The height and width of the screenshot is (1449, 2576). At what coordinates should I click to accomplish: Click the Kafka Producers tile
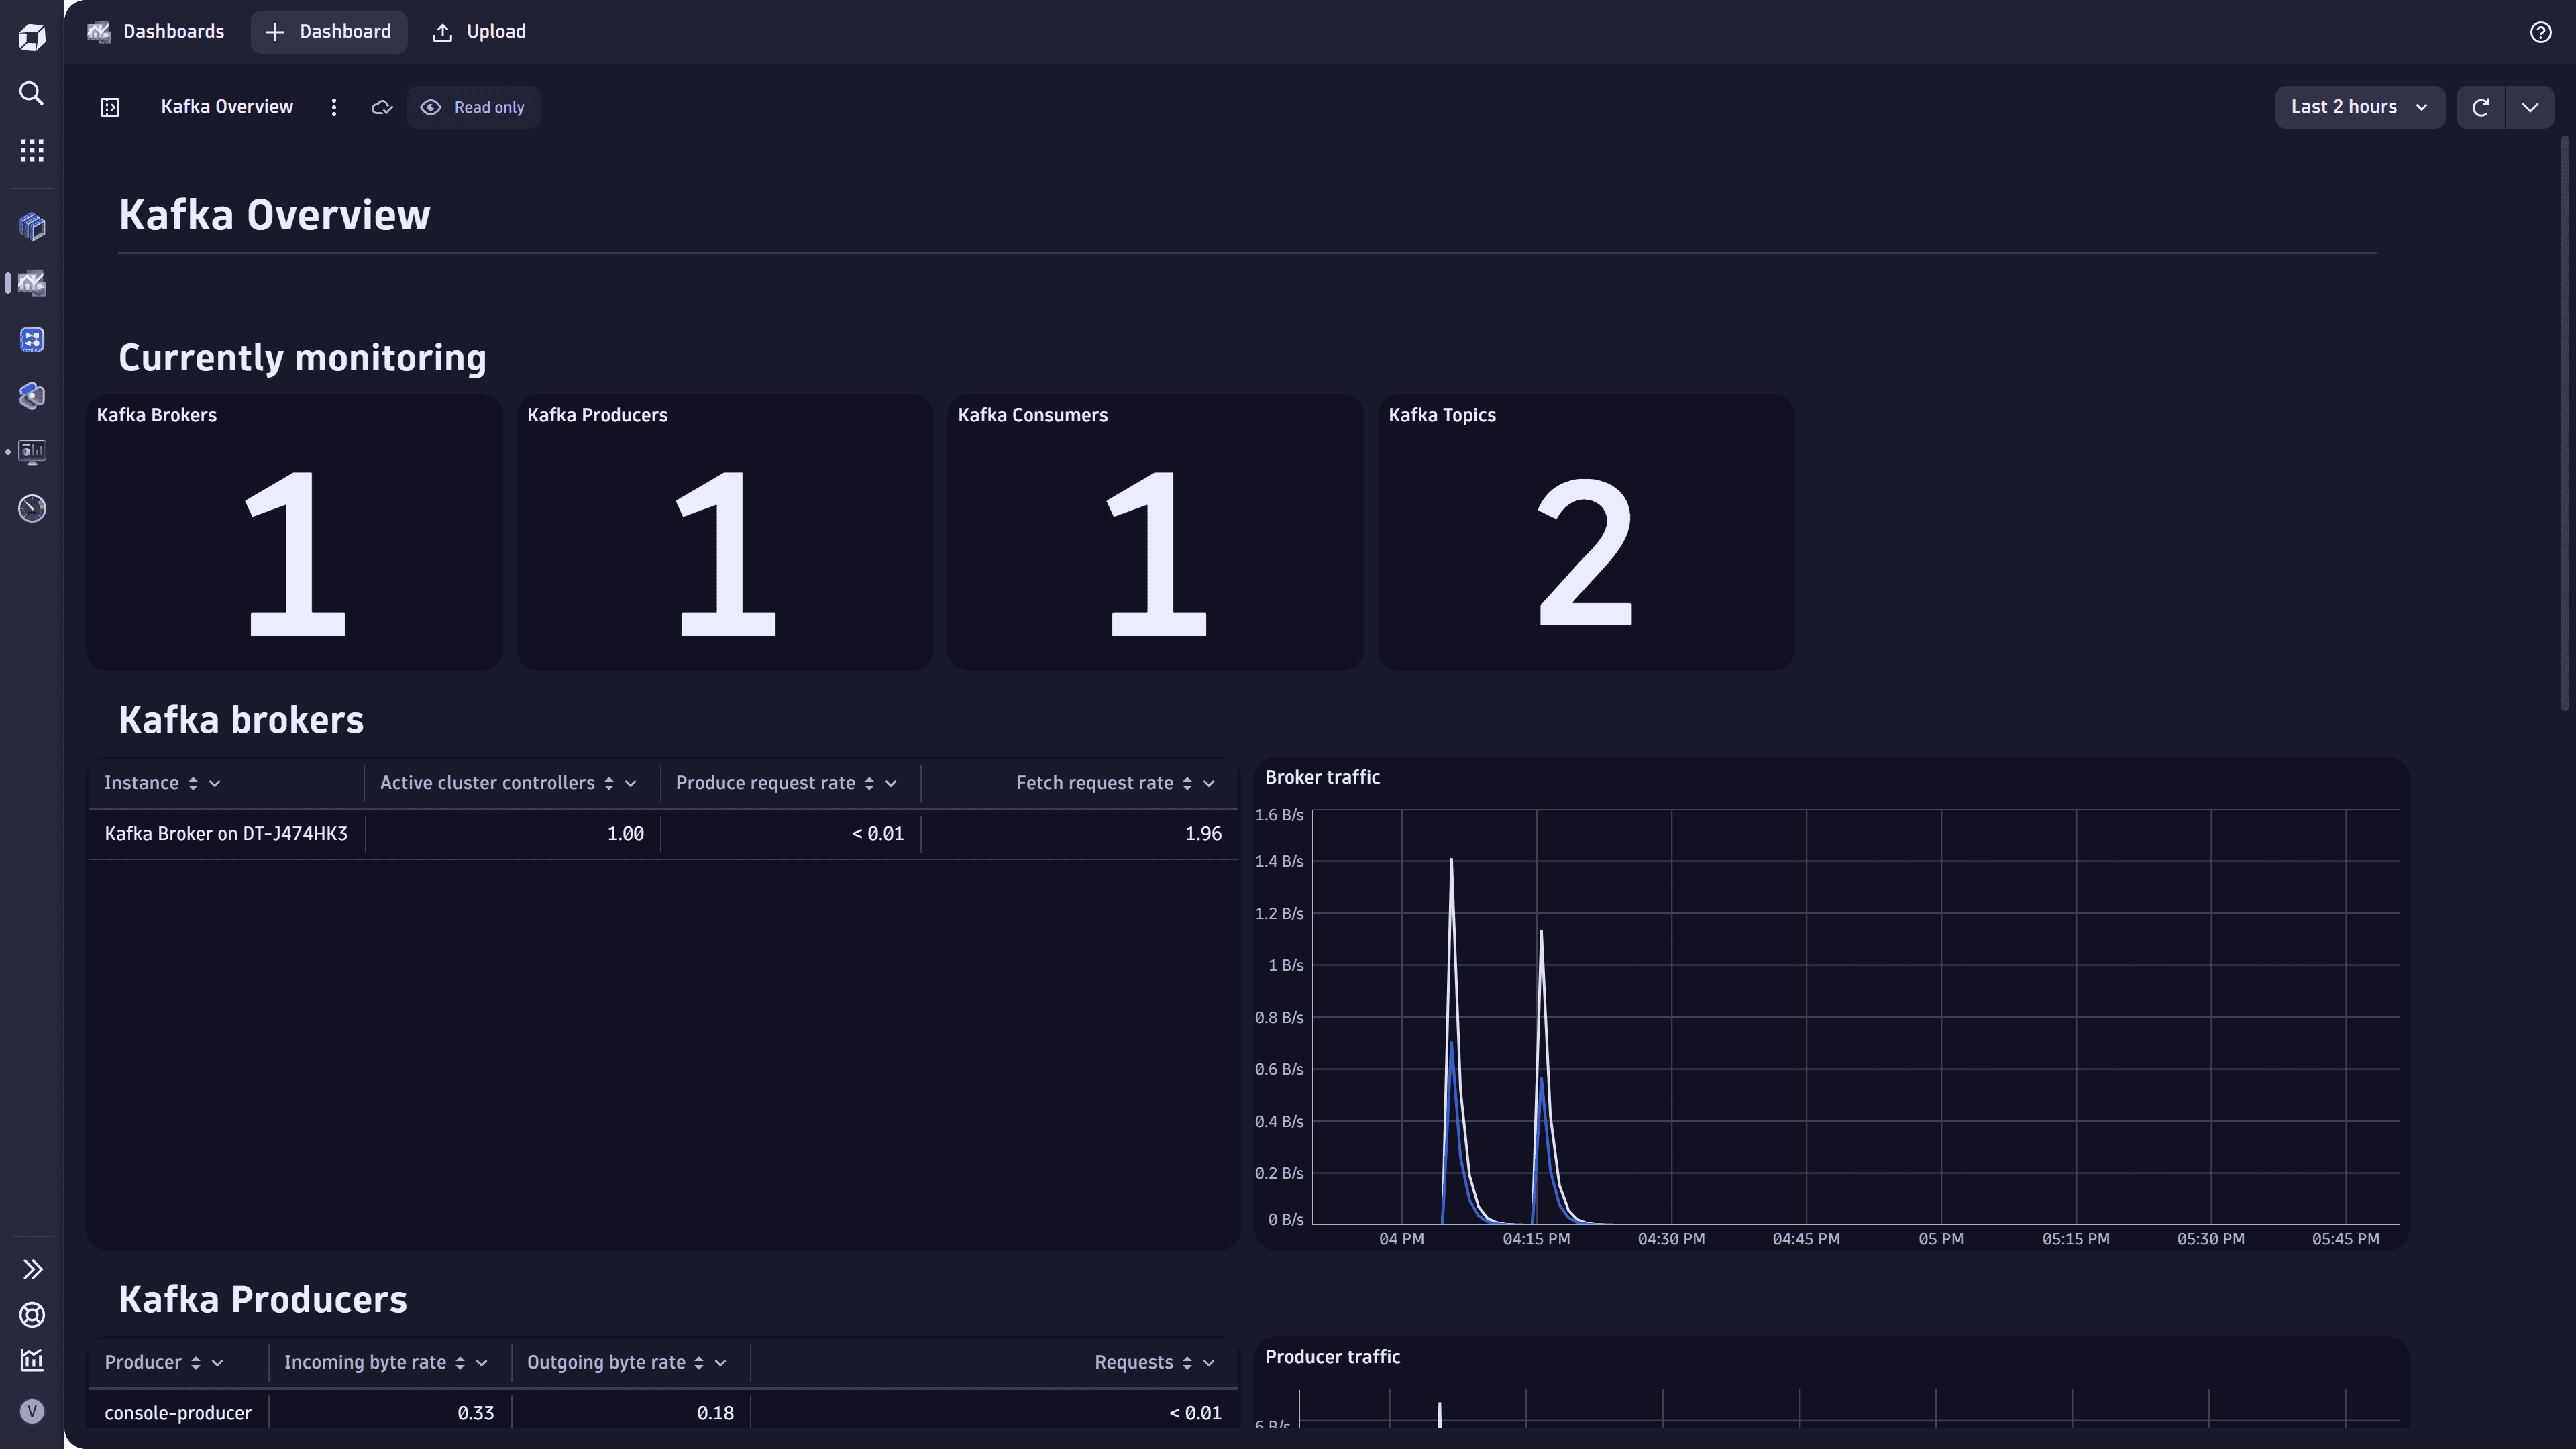coord(725,532)
